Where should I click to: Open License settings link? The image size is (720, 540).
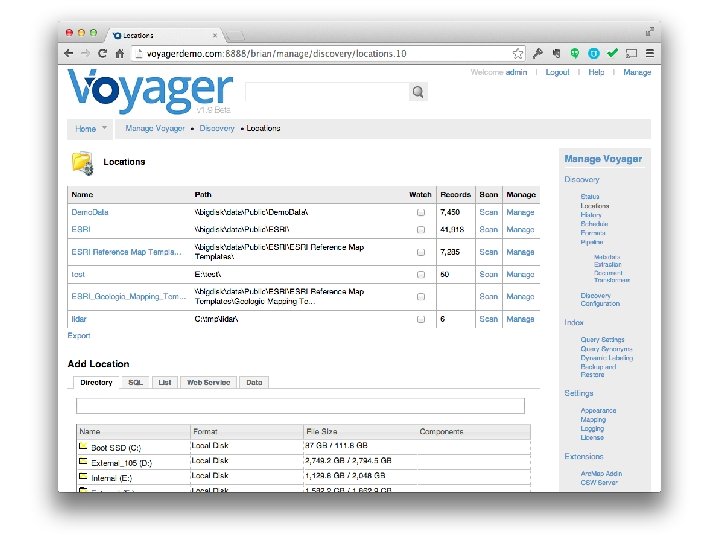592,438
